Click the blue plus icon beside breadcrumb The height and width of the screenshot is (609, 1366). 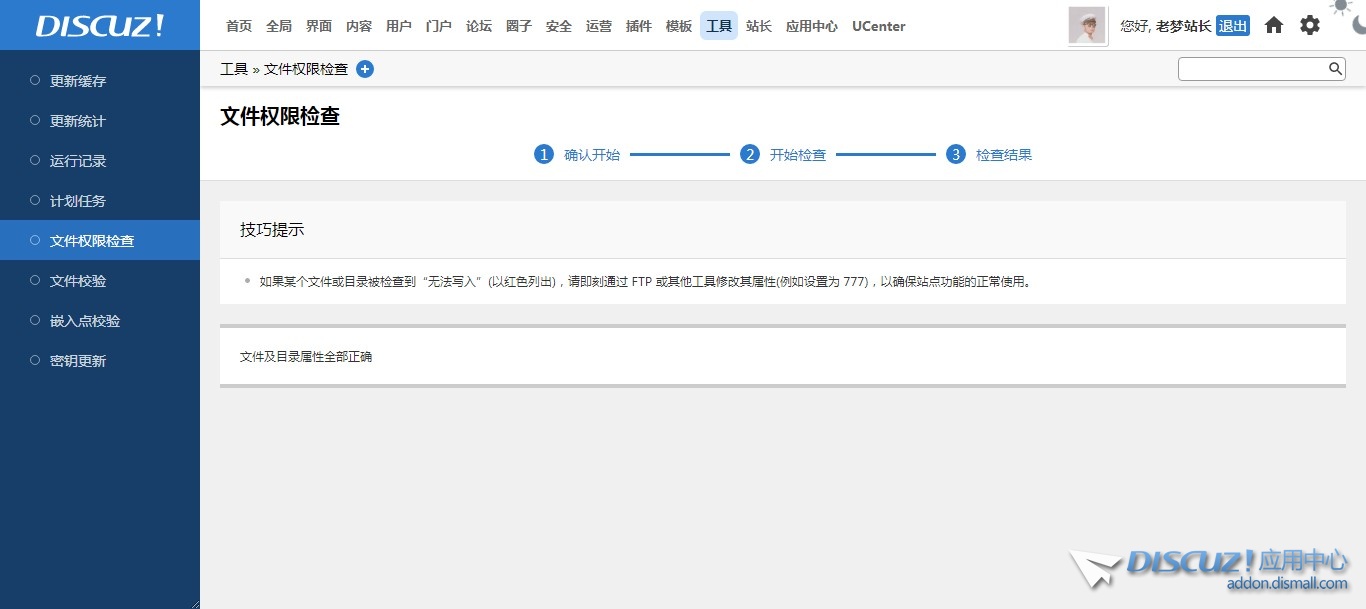[365, 69]
